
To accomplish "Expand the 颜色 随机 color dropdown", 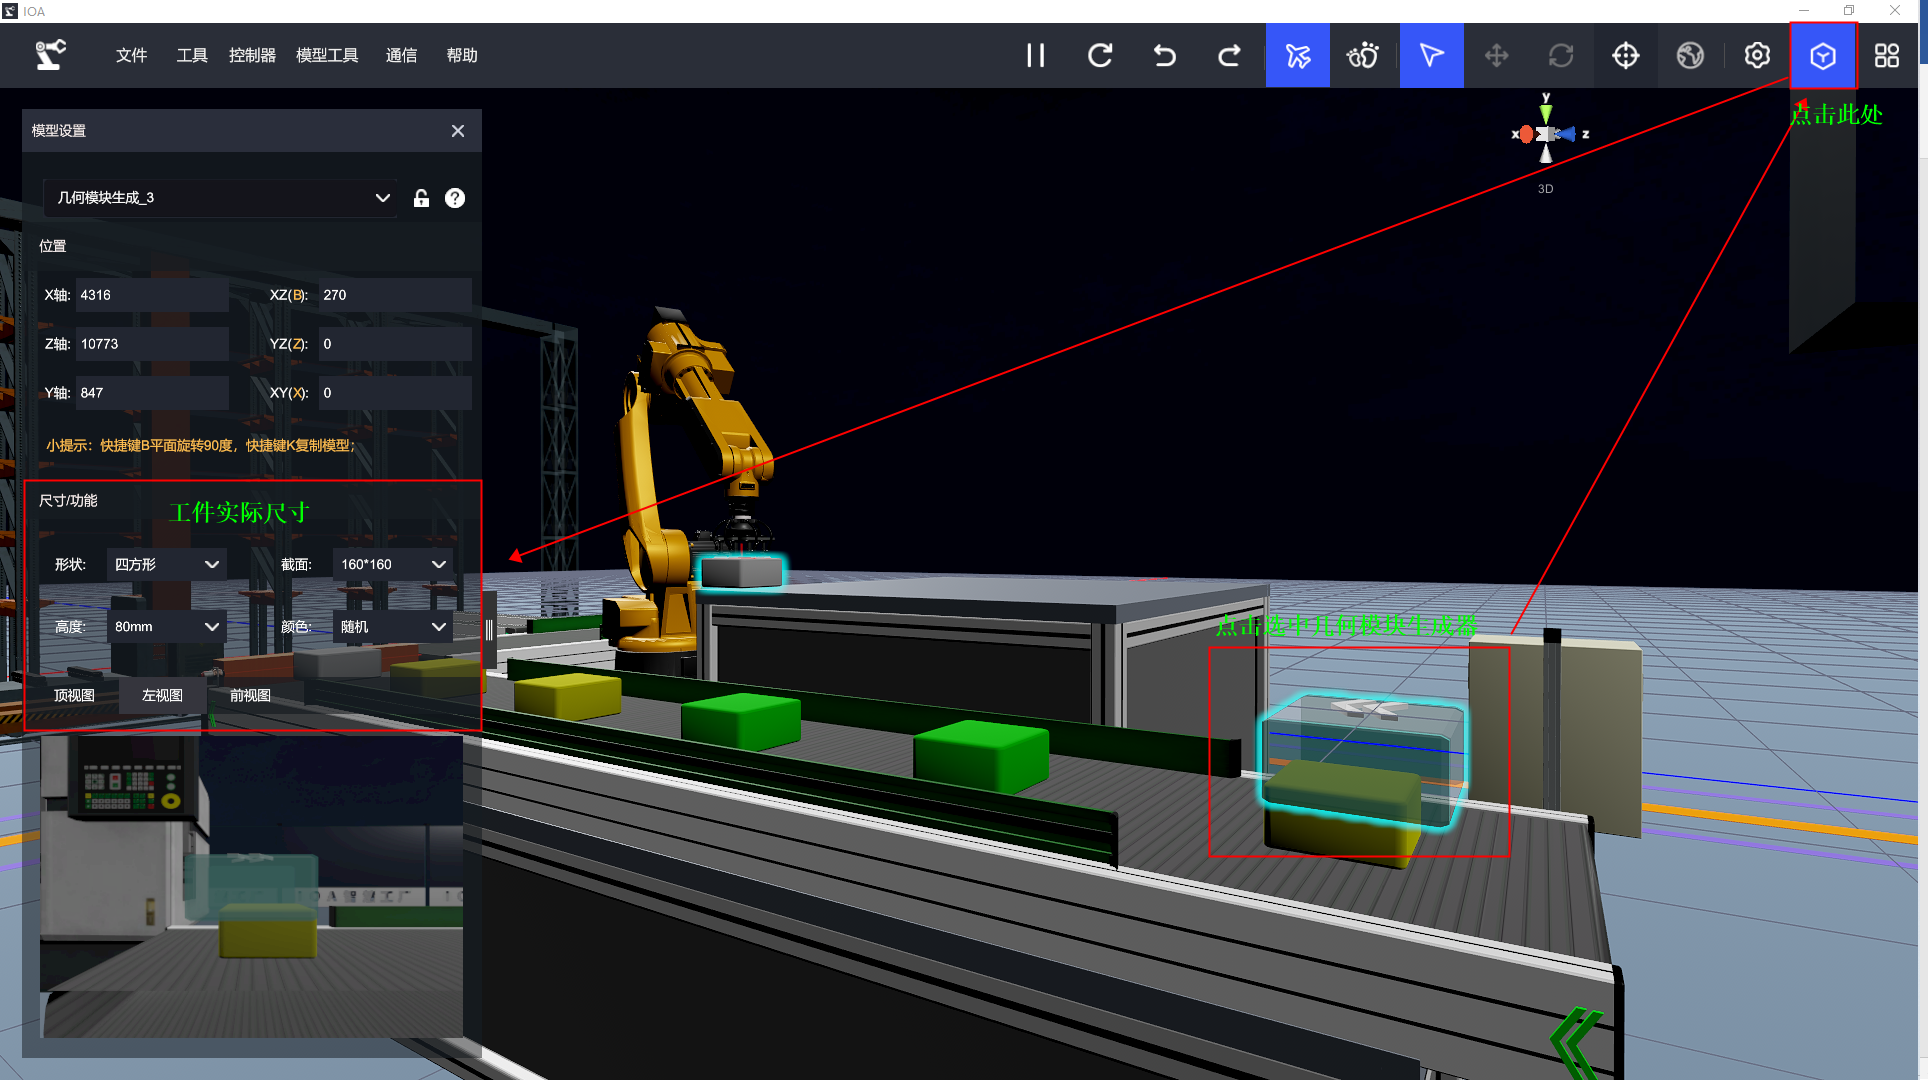I will coord(393,626).
